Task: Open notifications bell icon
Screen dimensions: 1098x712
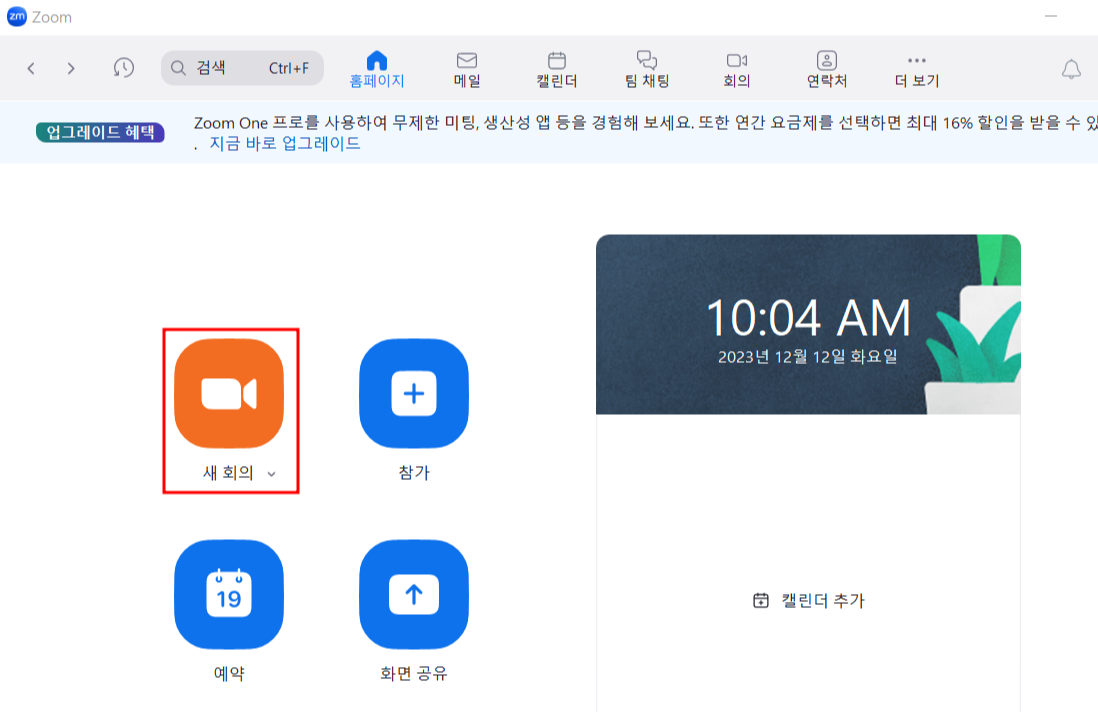Action: point(1071,69)
